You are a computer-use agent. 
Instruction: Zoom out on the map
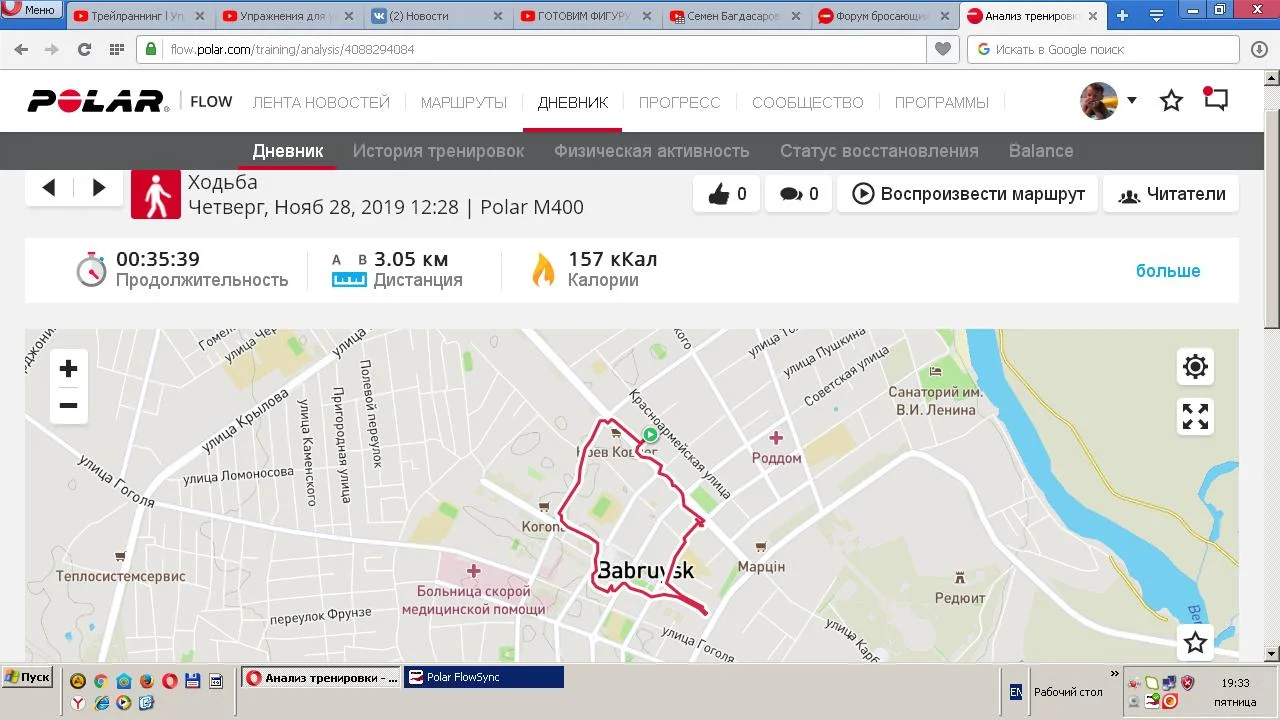point(68,405)
